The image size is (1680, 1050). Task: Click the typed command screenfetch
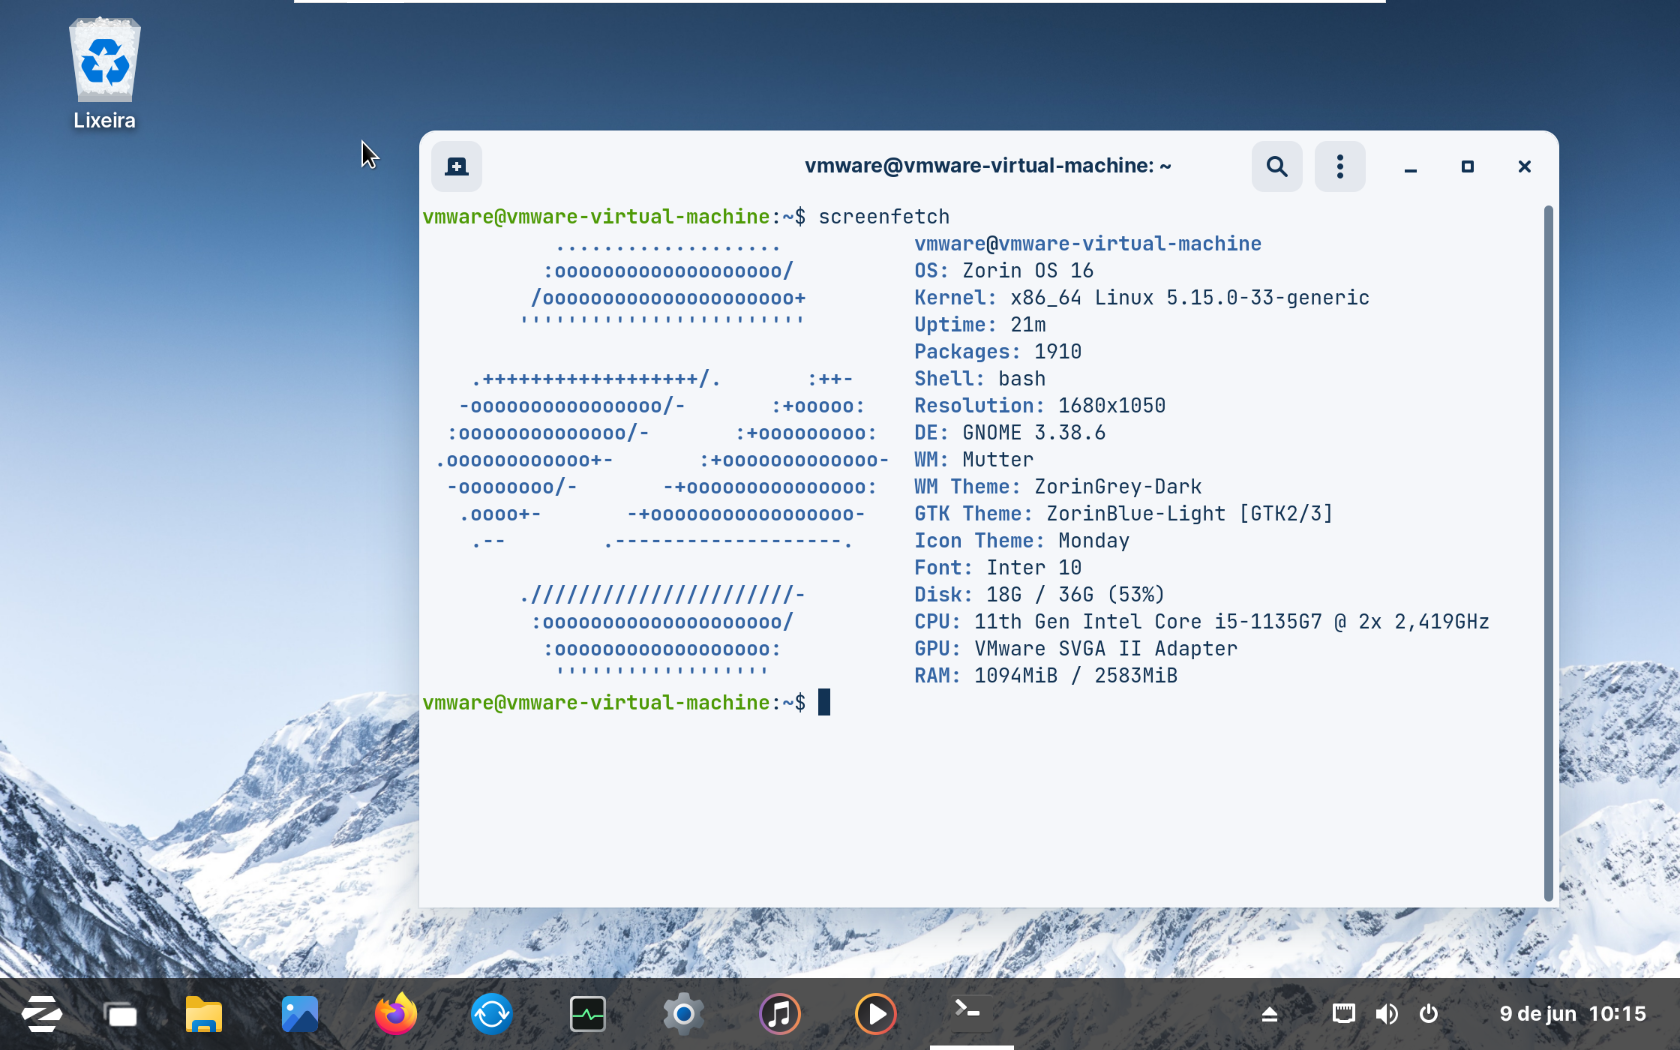(884, 217)
